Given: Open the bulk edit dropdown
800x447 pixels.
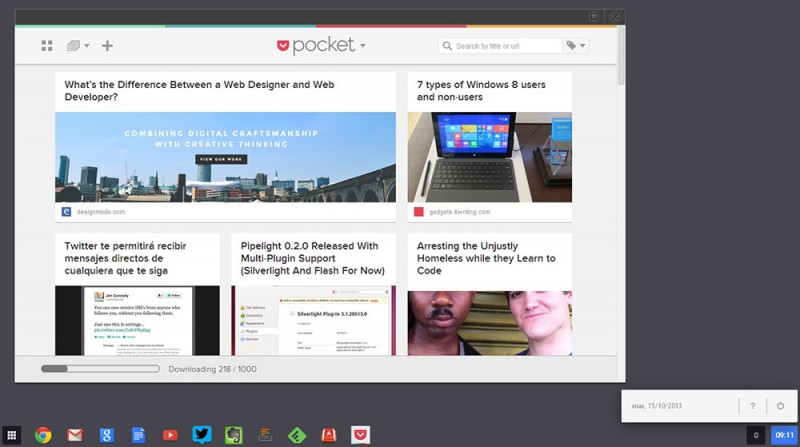Looking at the screenshot, I should tap(78, 46).
